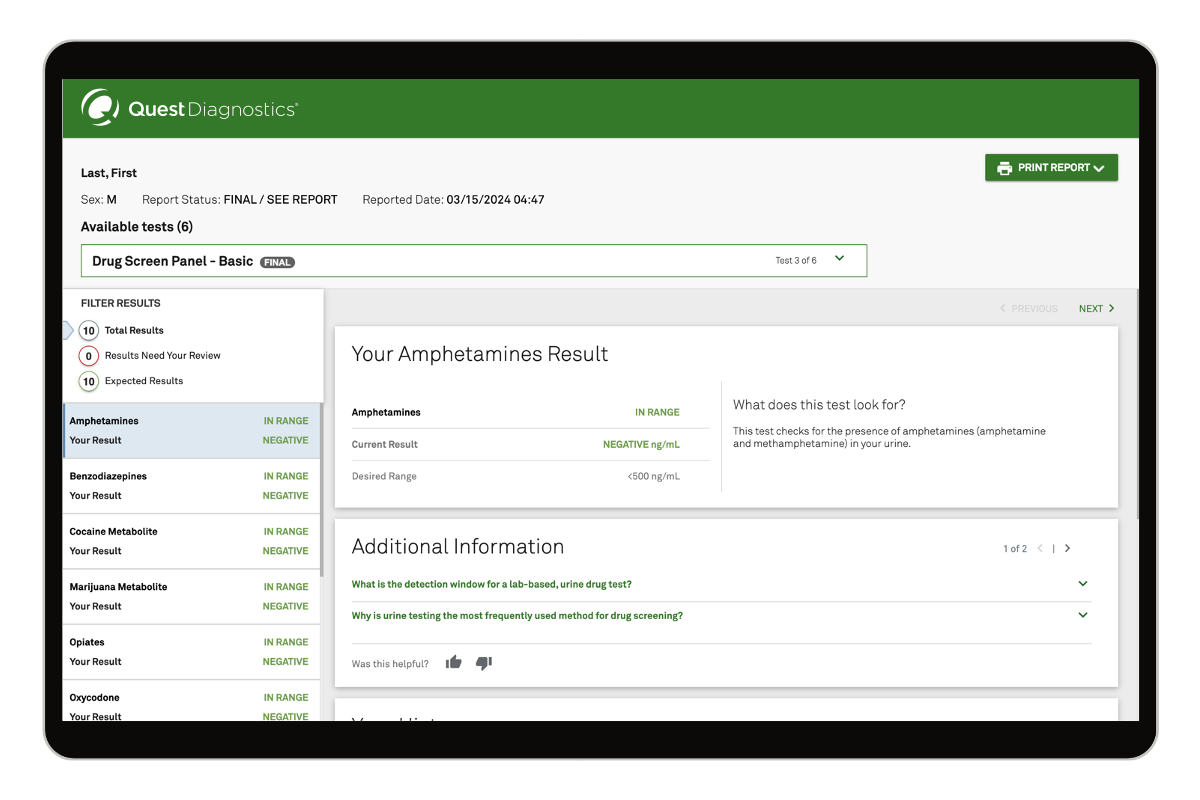Viewport: 1200px width, 800px height.
Task: Expand the detection window question
Action: pyautogui.click(x=1082, y=584)
